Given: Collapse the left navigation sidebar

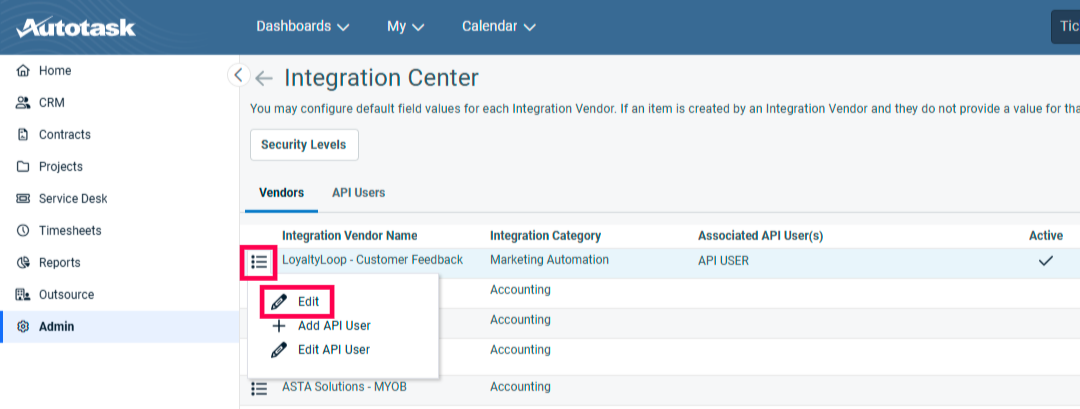Looking at the screenshot, I should 237,74.
